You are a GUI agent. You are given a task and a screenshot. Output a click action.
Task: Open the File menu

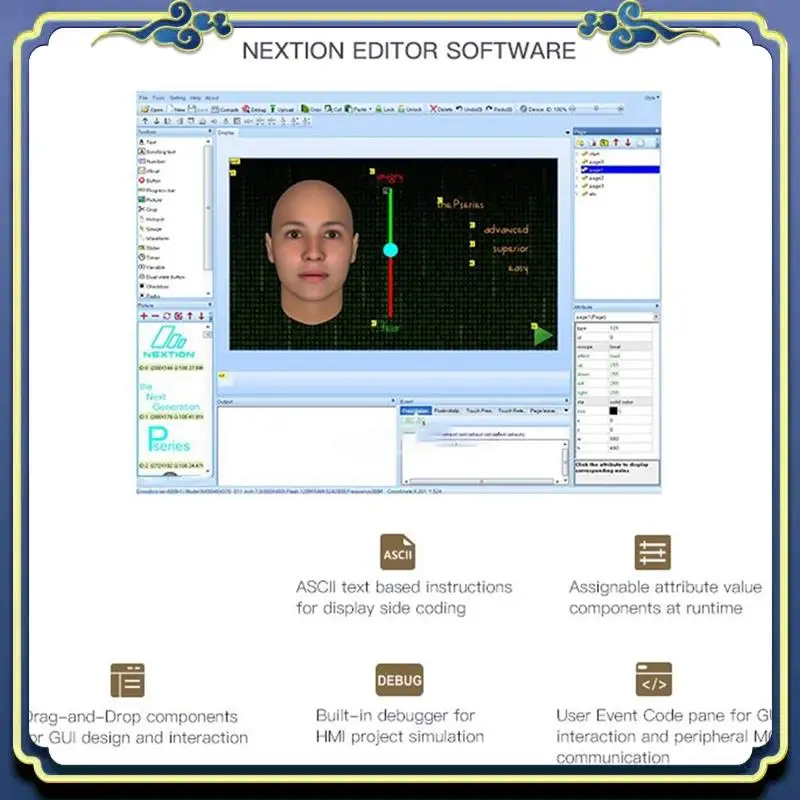143,97
